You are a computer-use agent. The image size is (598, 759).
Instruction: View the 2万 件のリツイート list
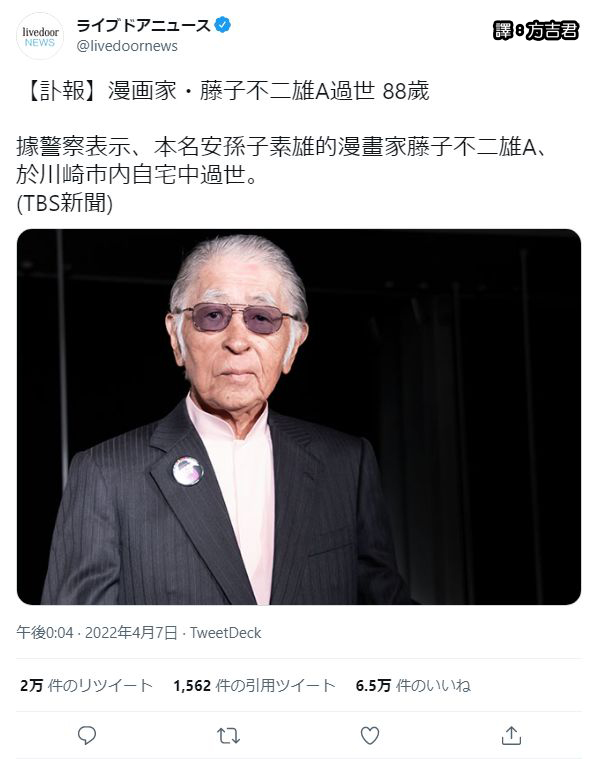pyautogui.click(x=87, y=685)
